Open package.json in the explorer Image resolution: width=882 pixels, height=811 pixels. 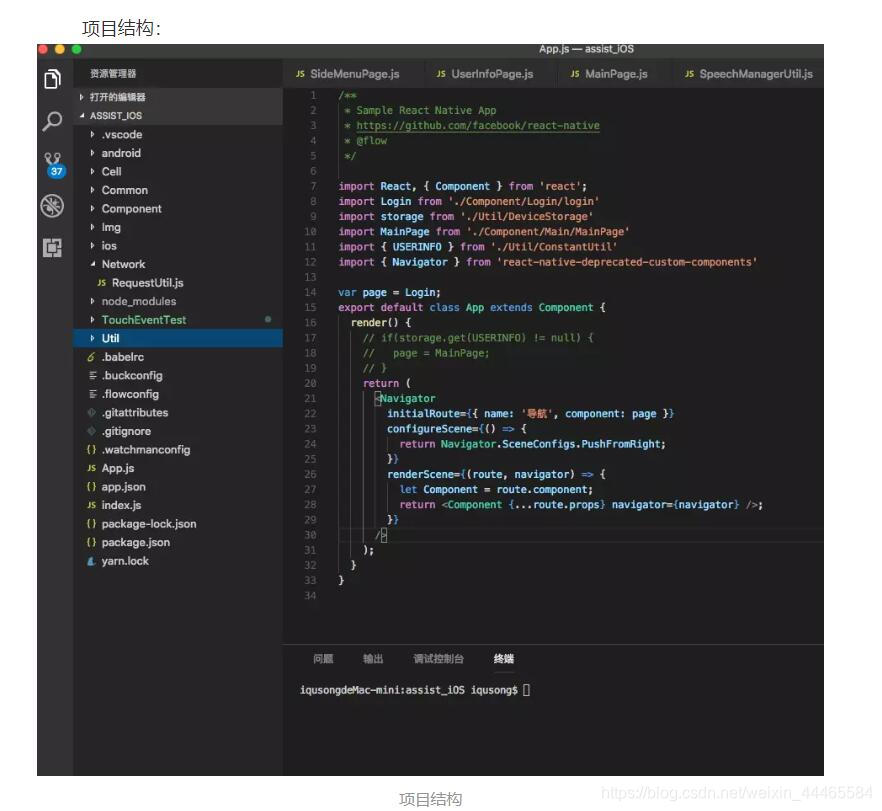pyautogui.click(x=136, y=542)
